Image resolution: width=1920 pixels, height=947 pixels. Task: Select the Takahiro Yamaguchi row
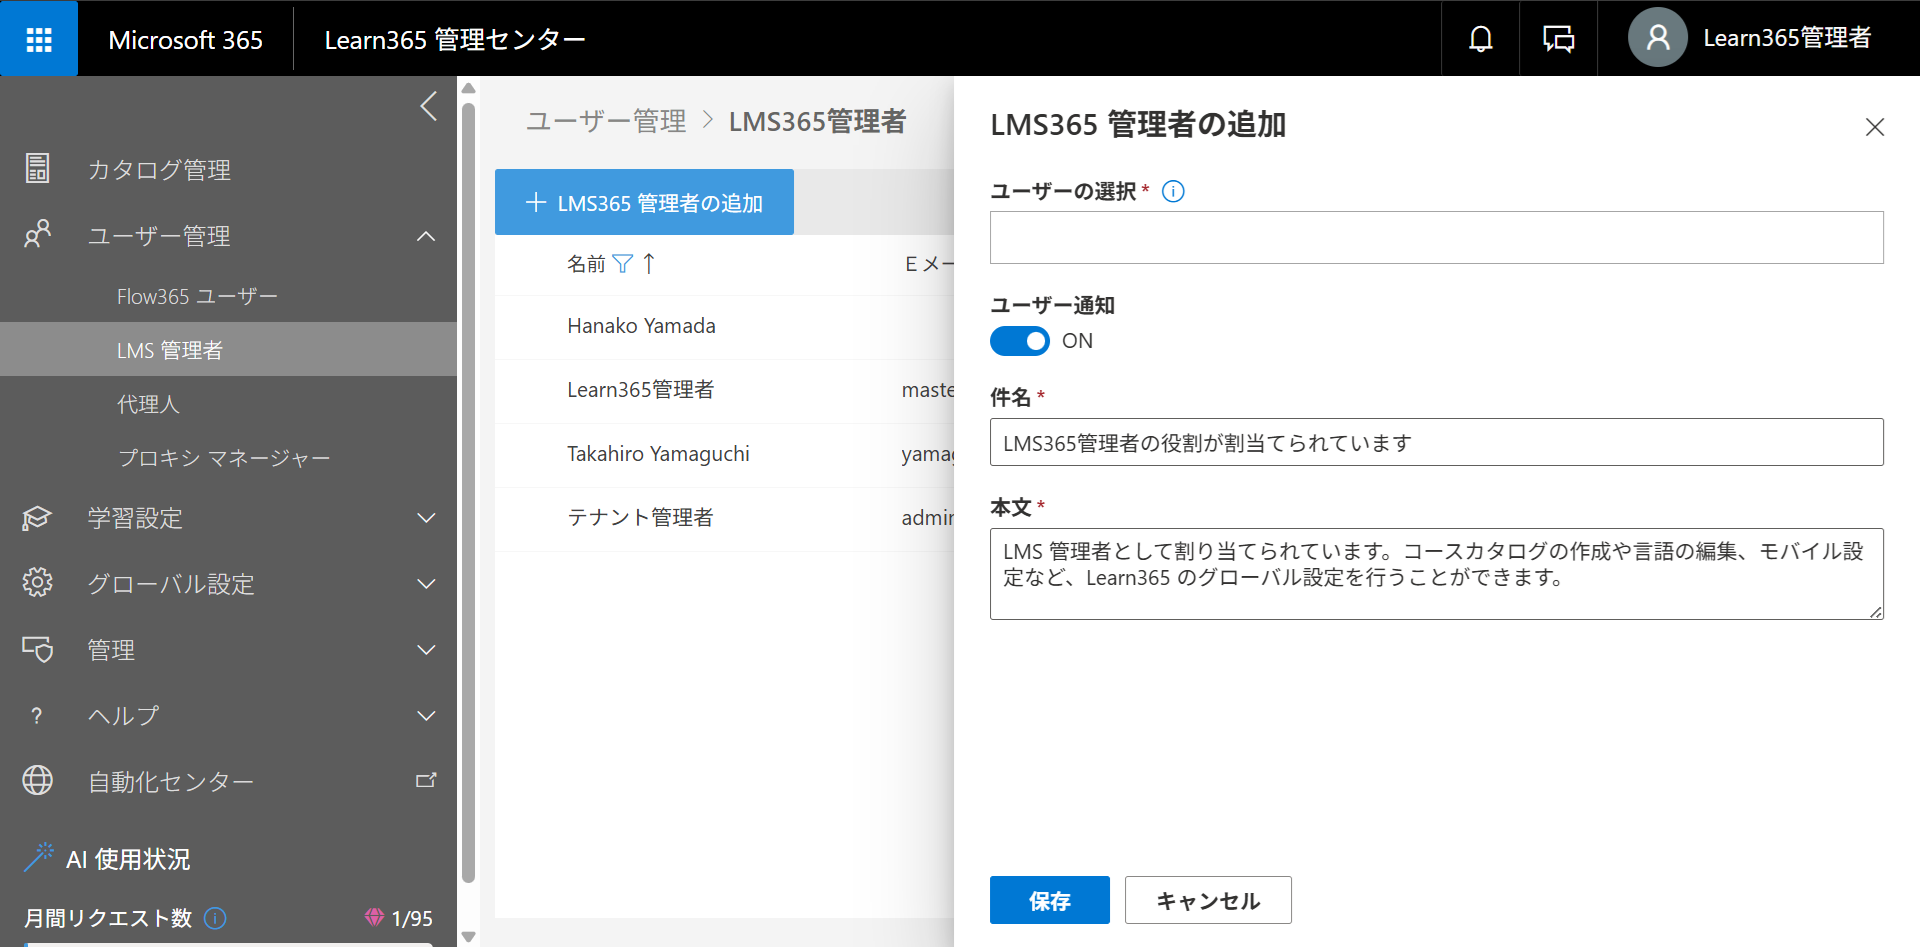[x=725, y=454]
